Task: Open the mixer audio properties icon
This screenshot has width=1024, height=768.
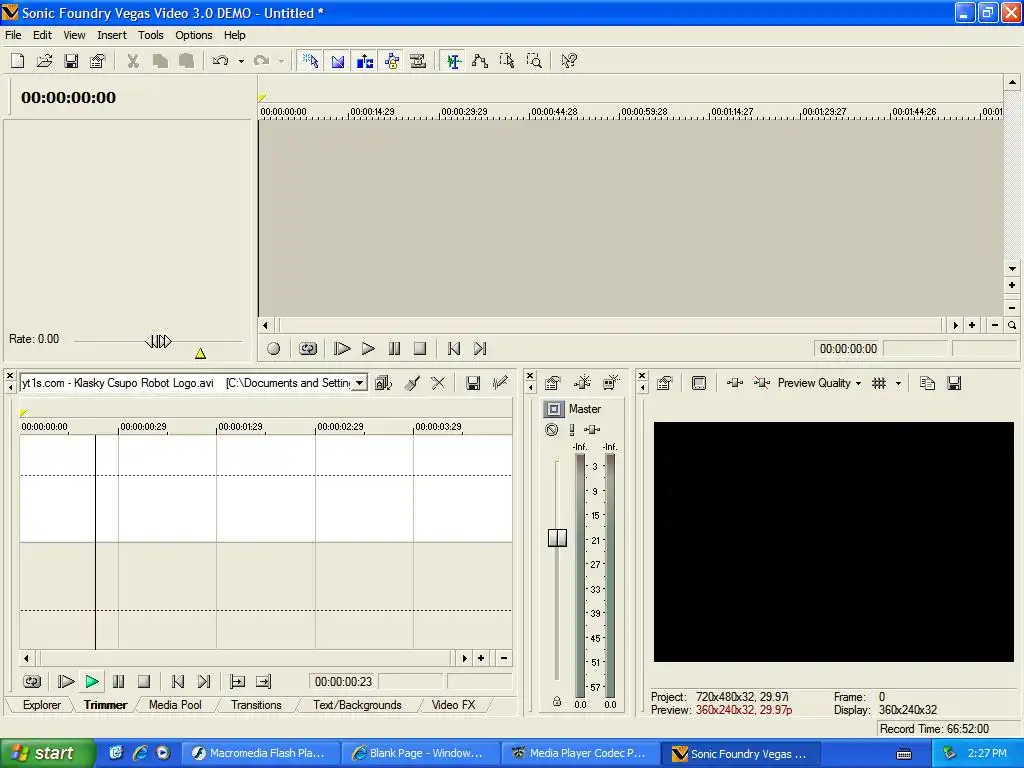Action: pyautogui.click(x=553, y=383)
